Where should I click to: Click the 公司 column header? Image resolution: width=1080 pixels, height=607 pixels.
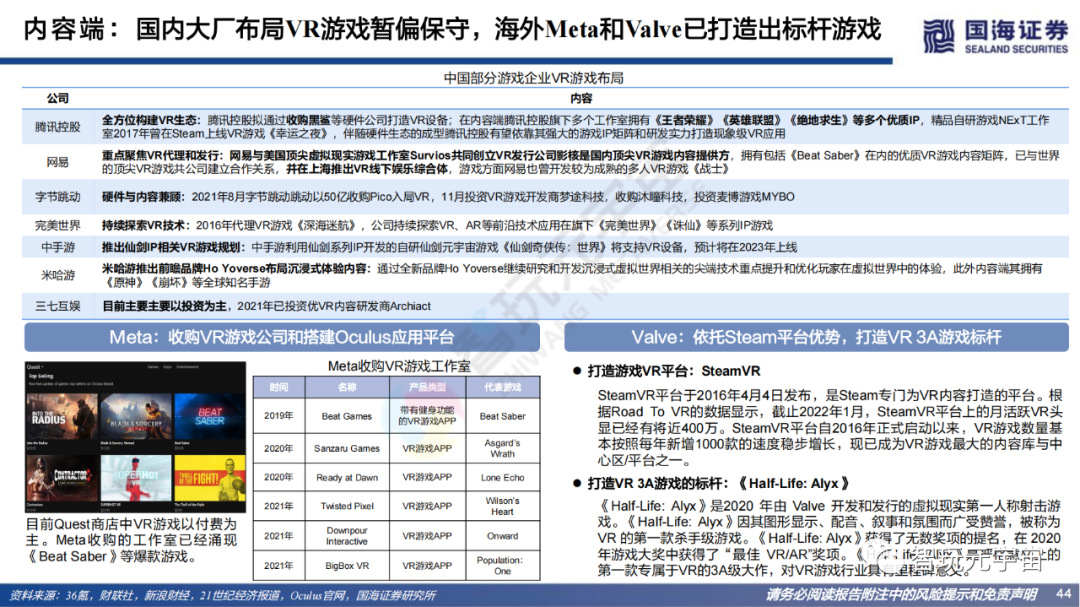click(57, 99)
